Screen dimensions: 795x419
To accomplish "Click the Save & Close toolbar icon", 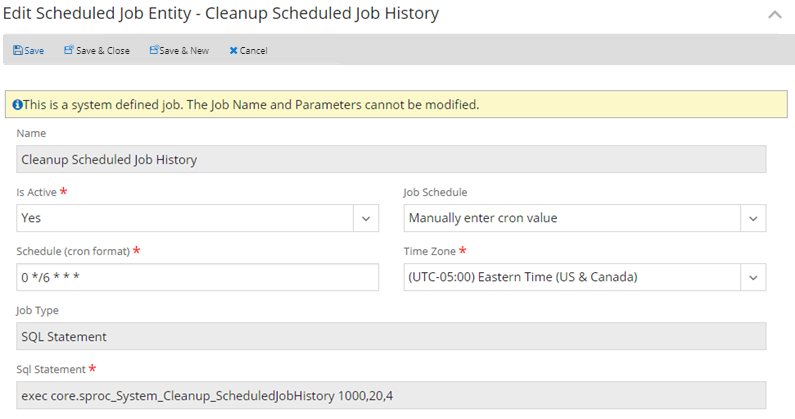I will coord(69,50).
